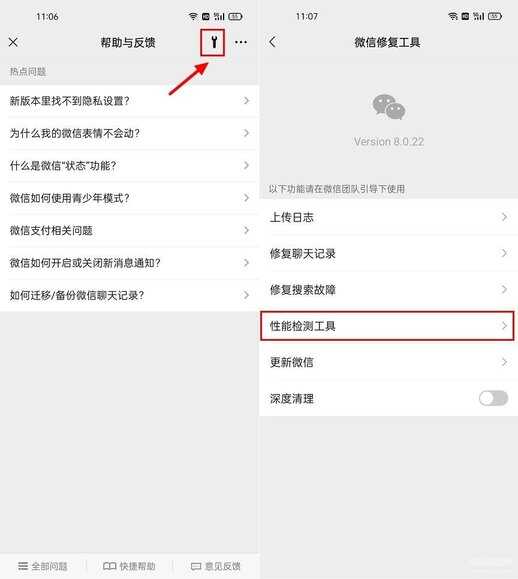The image size is (518, 579).
Task: Toggle the 深度清理 switch
Action: point(493,398)
